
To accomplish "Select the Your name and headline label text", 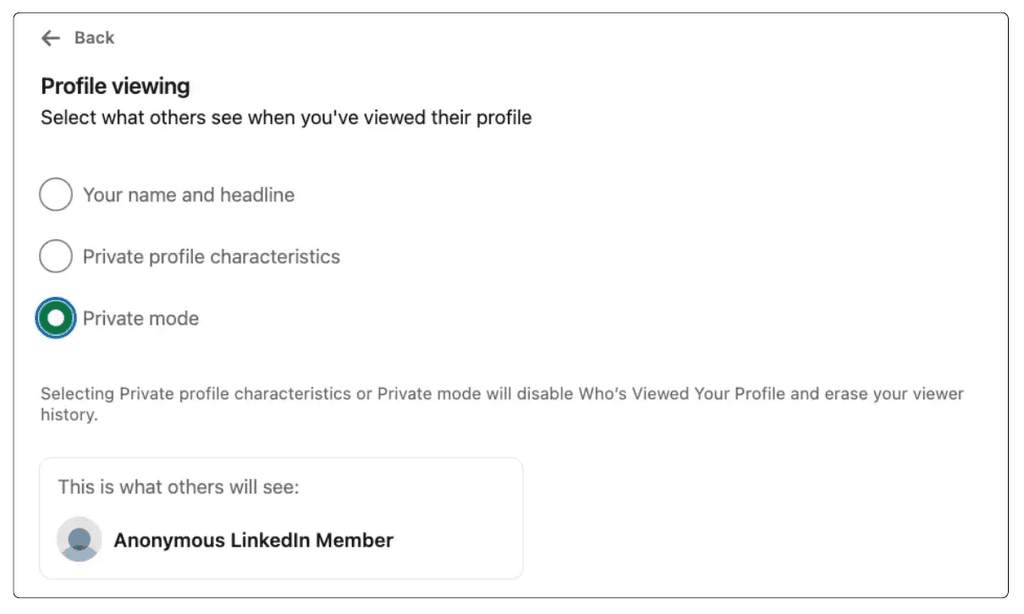I will click(x=188, y=194).
